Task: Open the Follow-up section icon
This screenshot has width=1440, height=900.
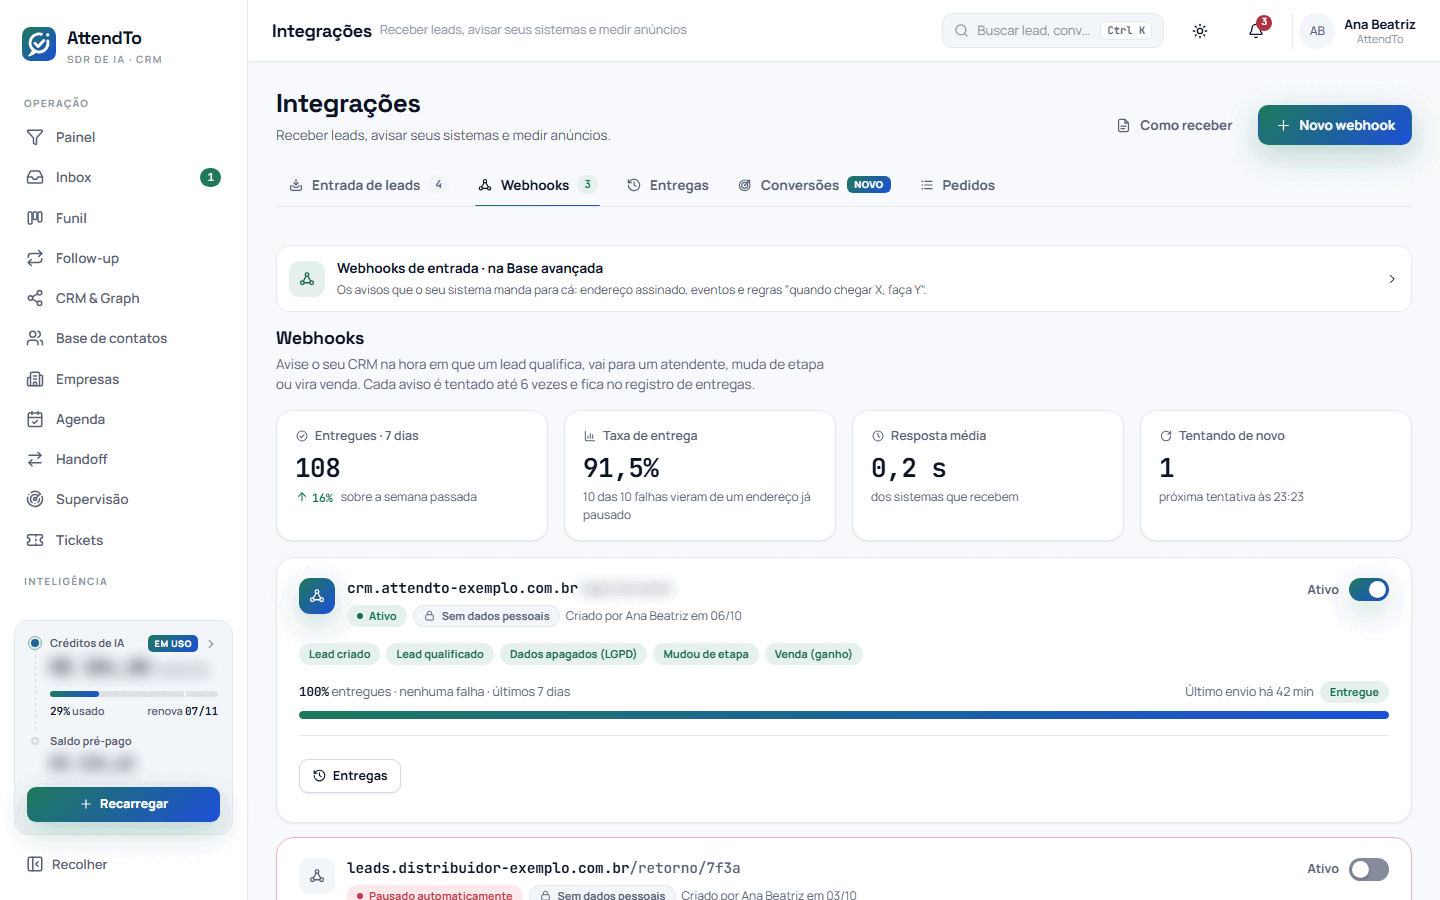Action: tap(35, 258)
